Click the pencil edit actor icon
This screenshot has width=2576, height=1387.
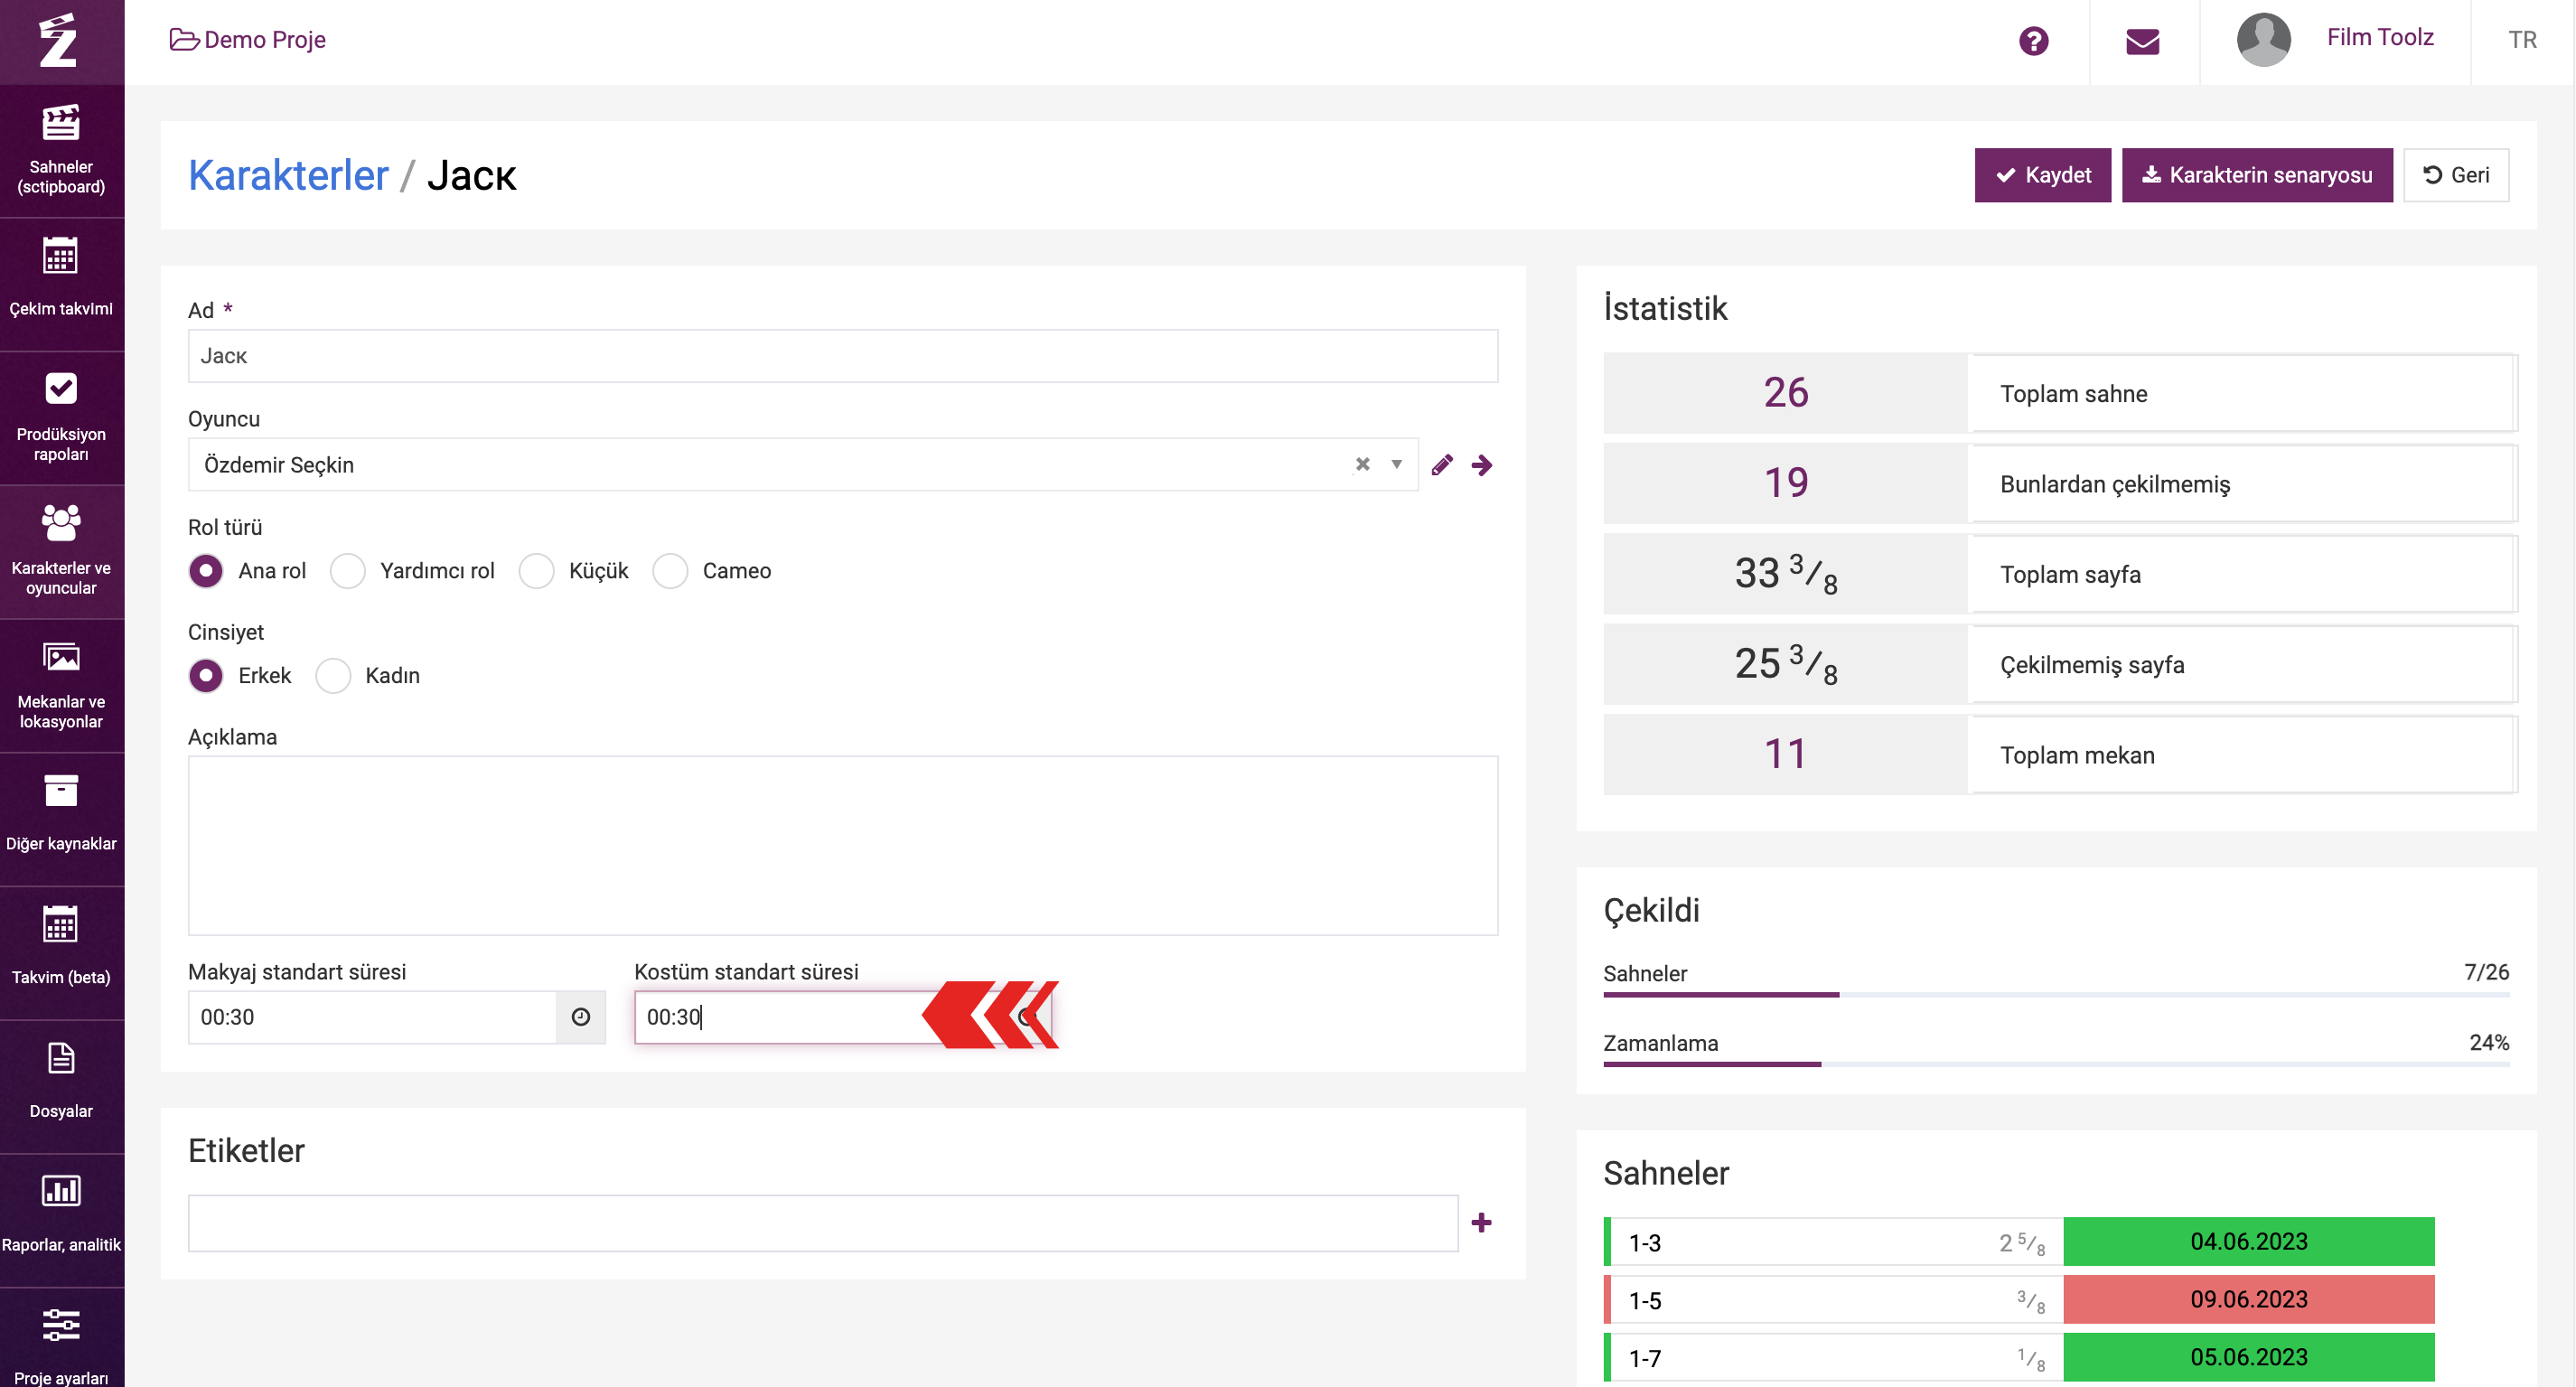tap(1441, 465)
